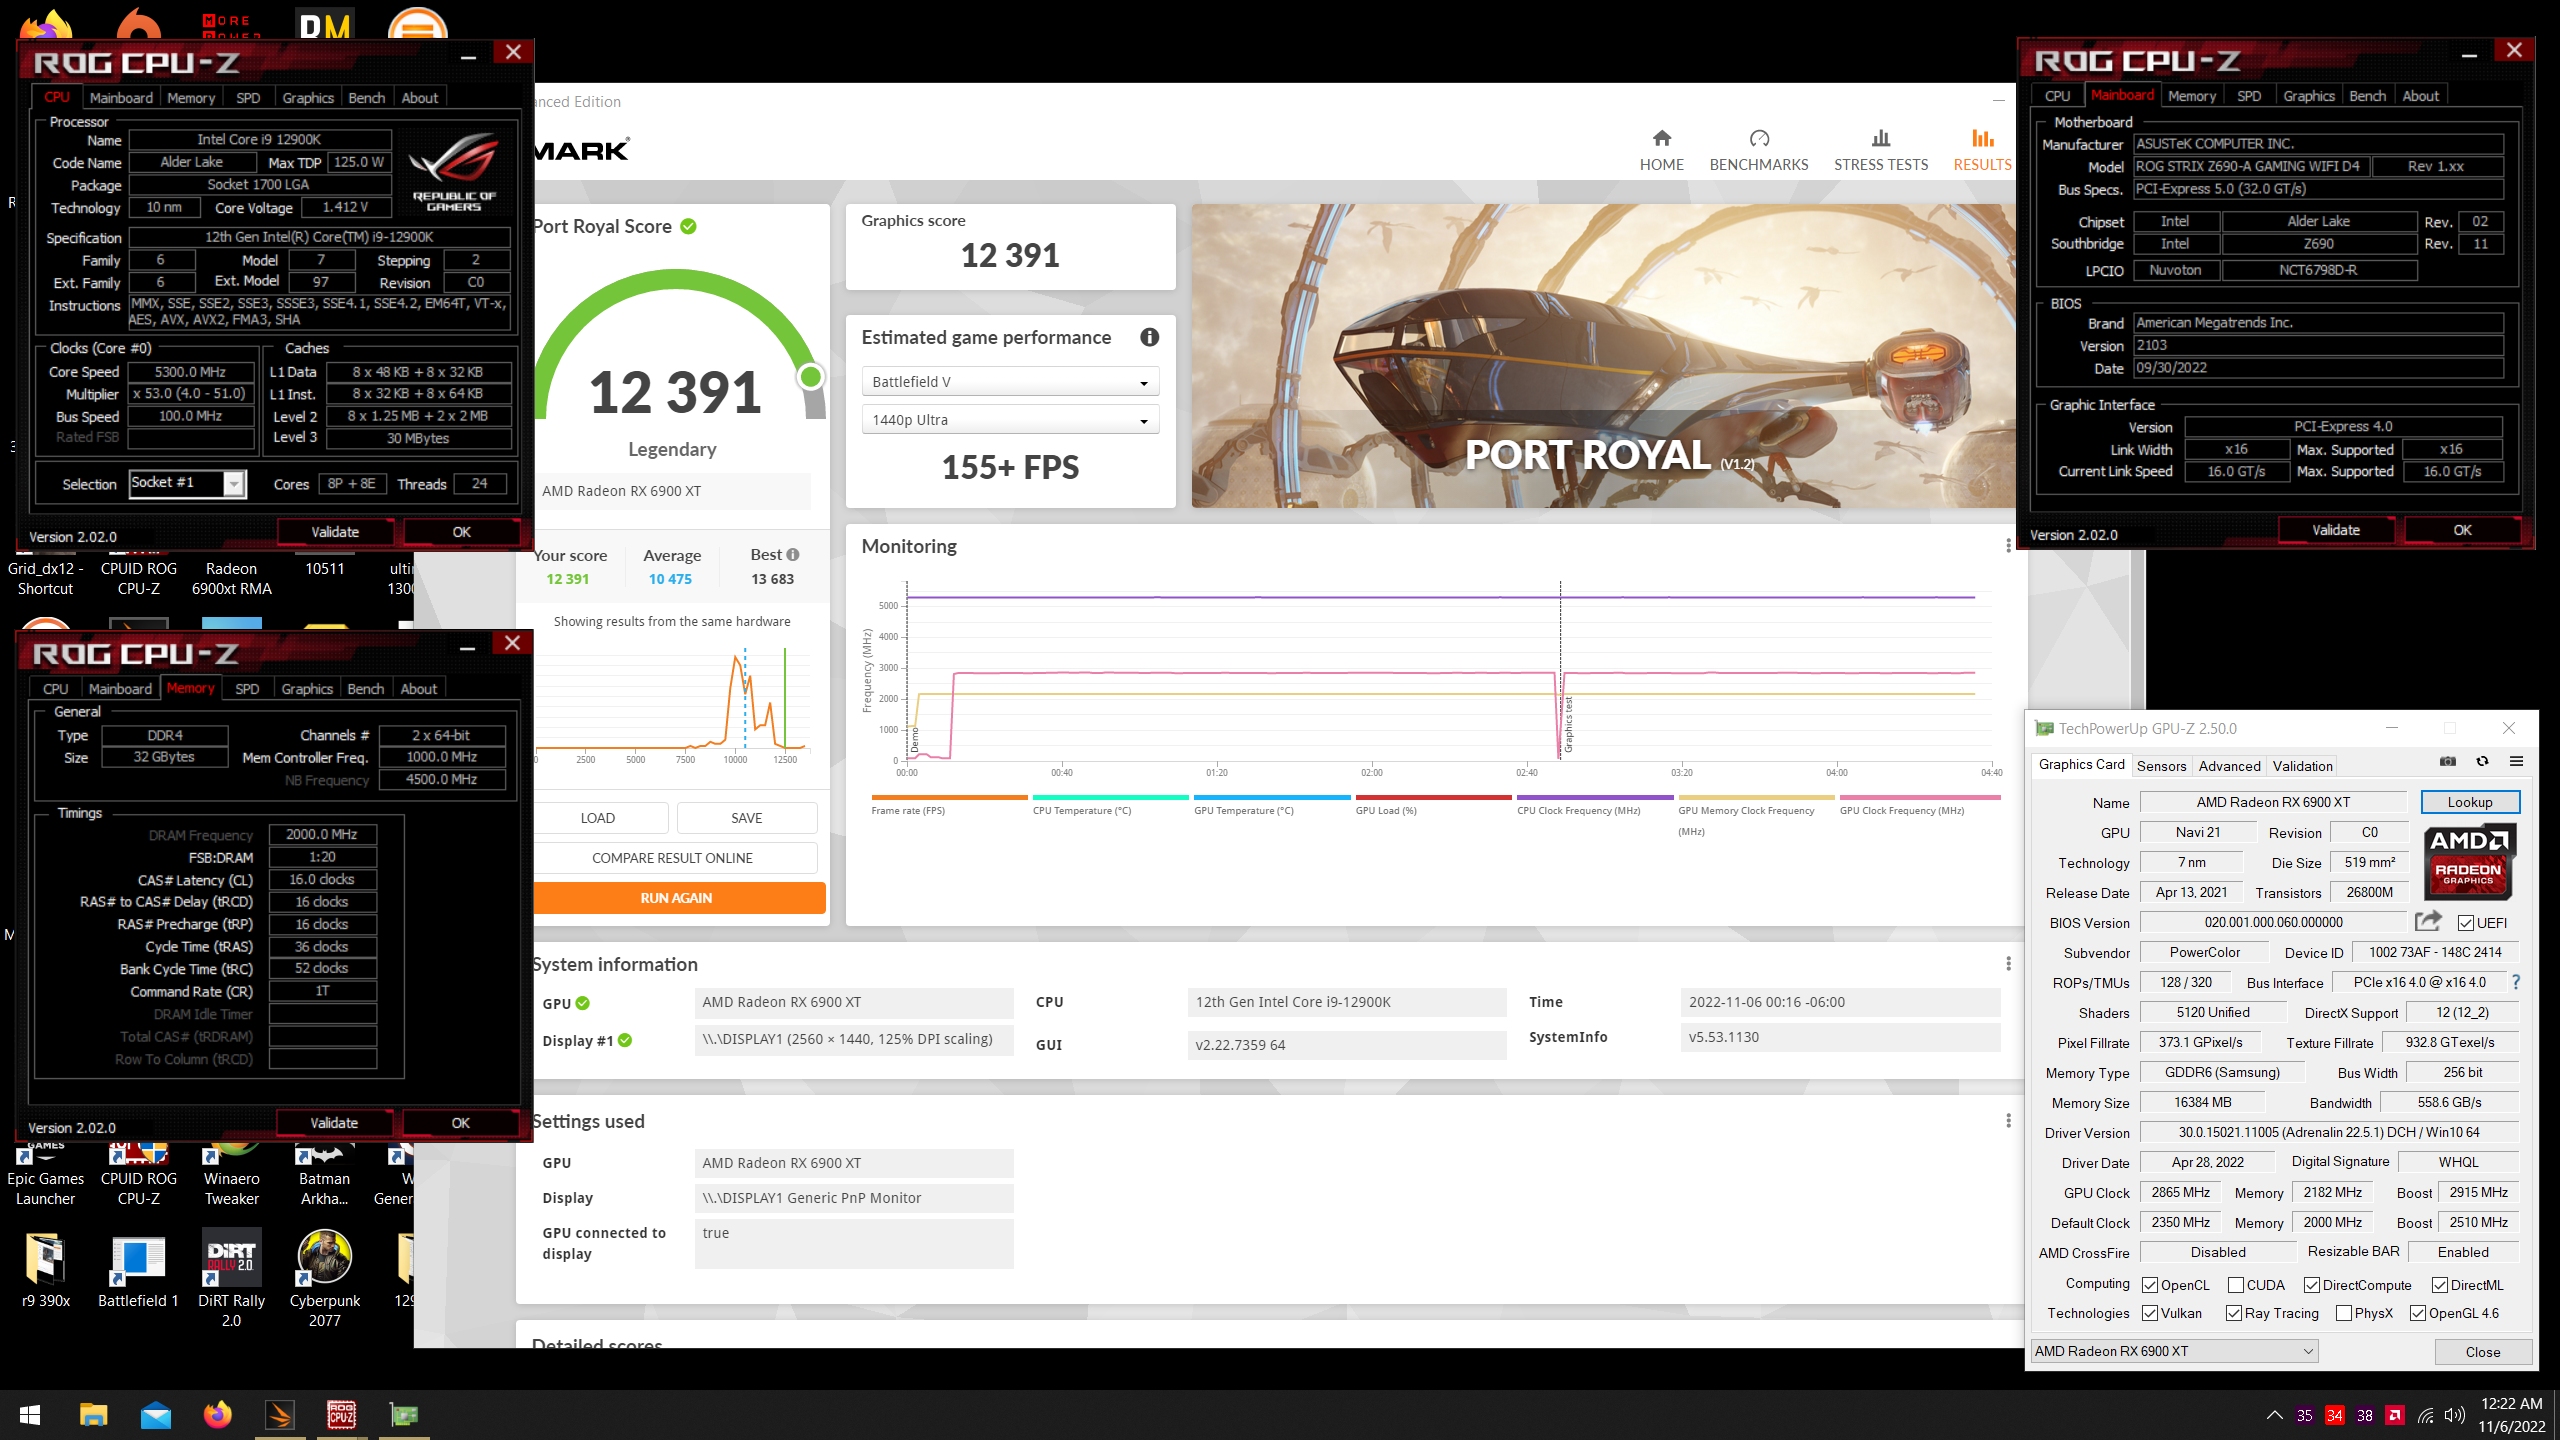The width and height of the screenshot is (2560, 1440).
Task: Click info icon next to Best score
Action: tap(793, 554)
